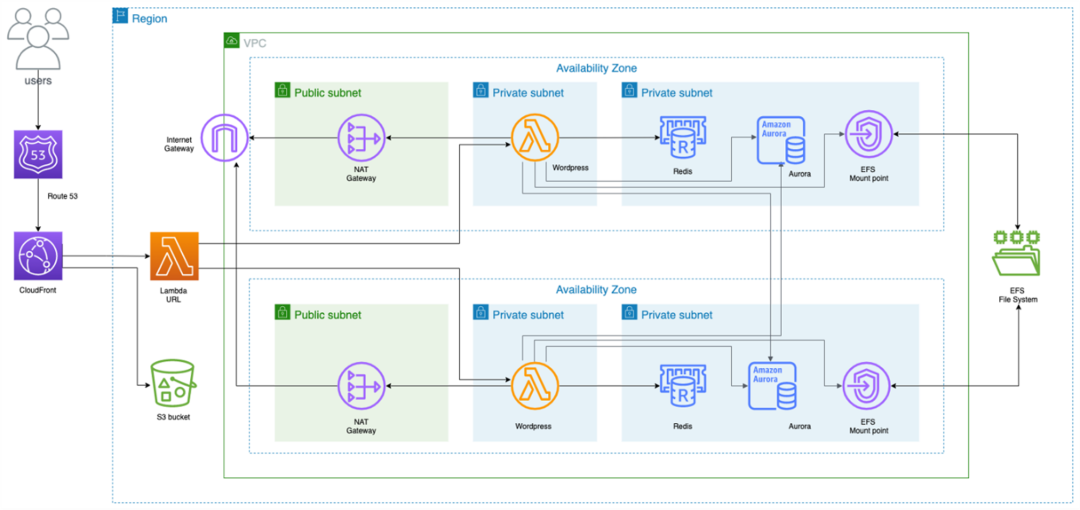Click the S3 bucket icon
The height and width of the screenshot is (510, 1080).
[174, 383]
